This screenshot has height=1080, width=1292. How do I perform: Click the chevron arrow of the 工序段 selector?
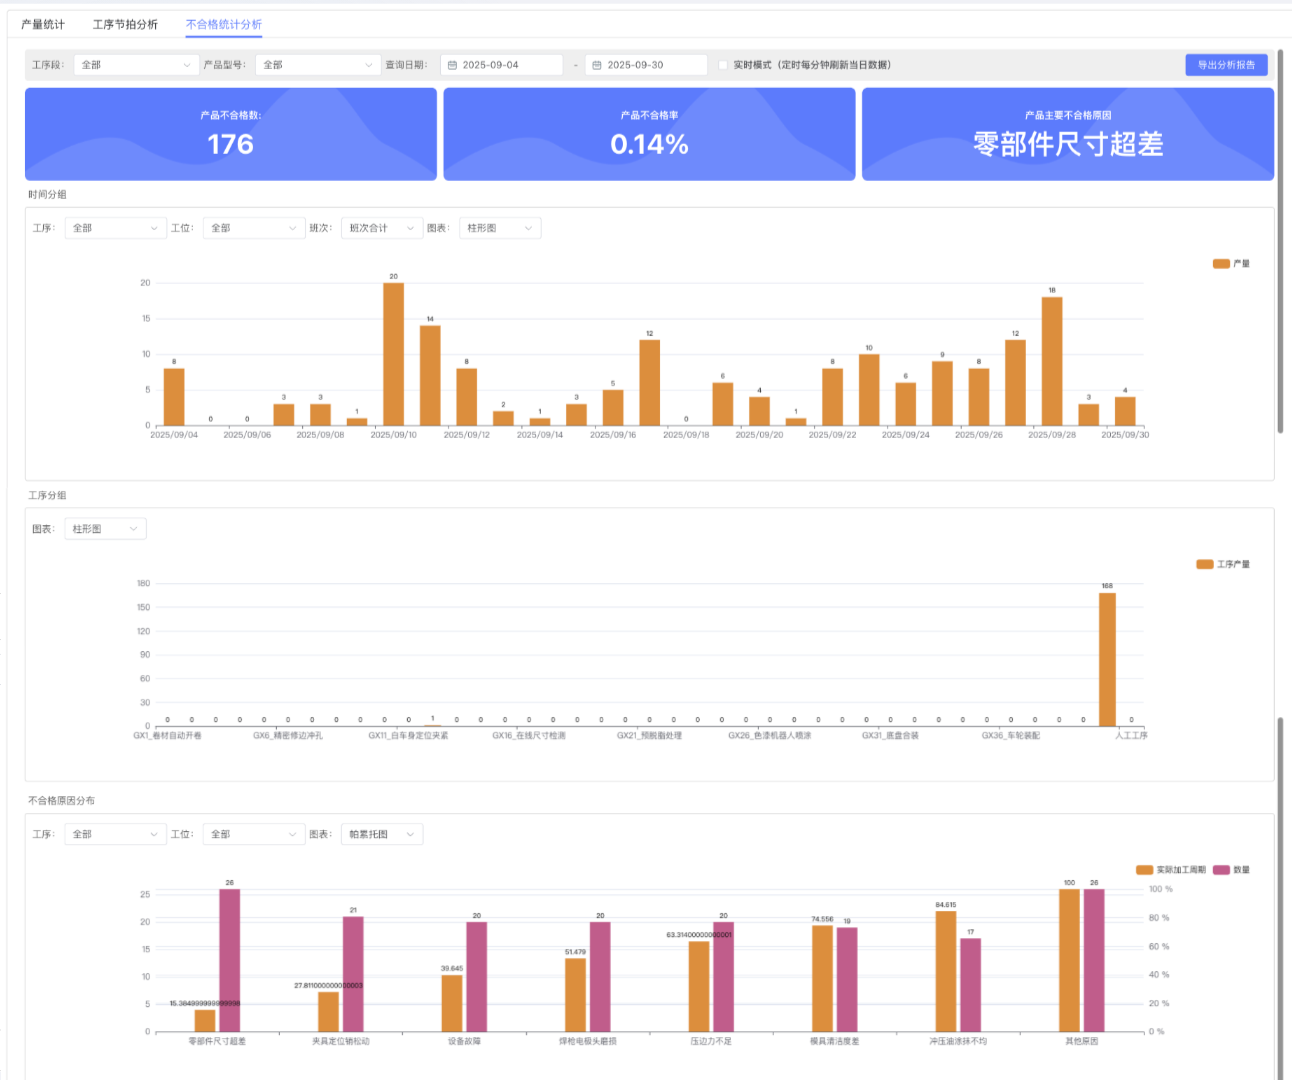[x=187, y=65]
